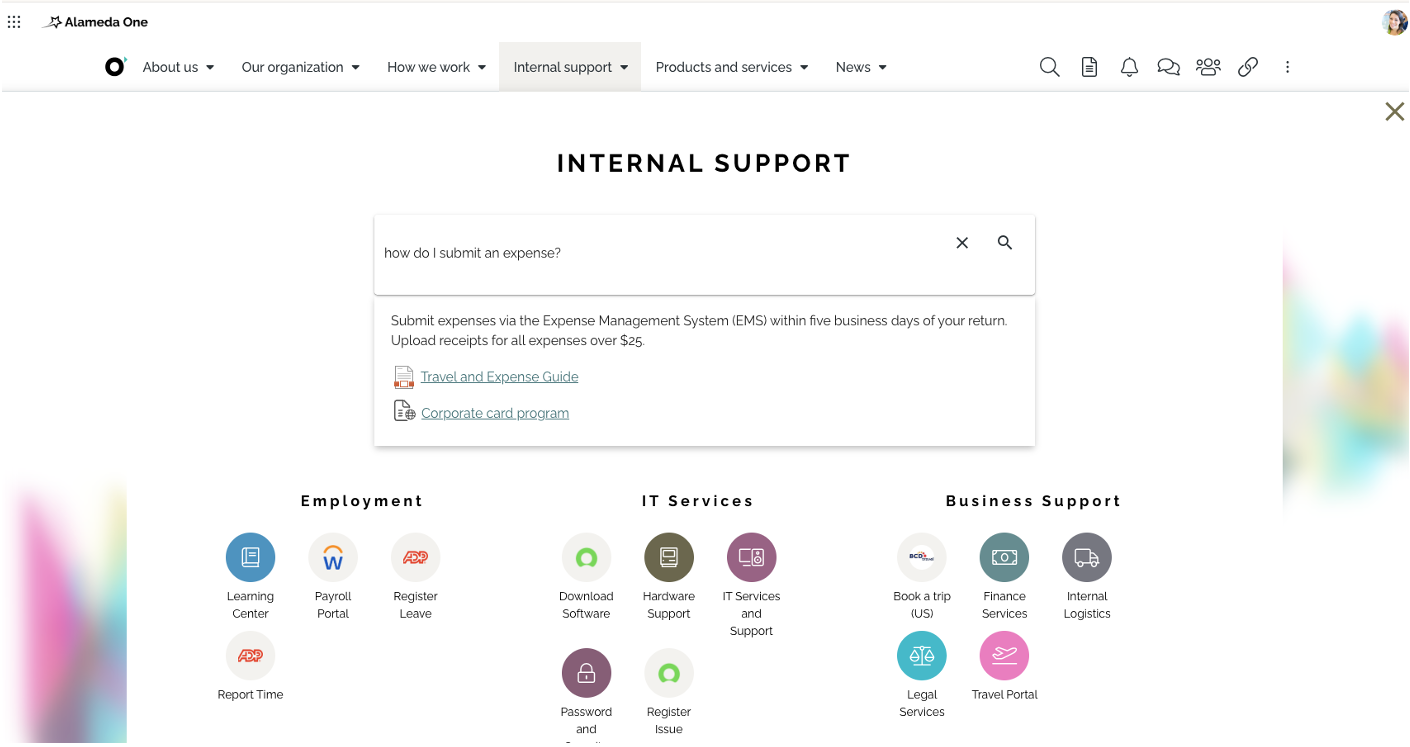Open the Finance Services icon

click(x=1004, y=557)
